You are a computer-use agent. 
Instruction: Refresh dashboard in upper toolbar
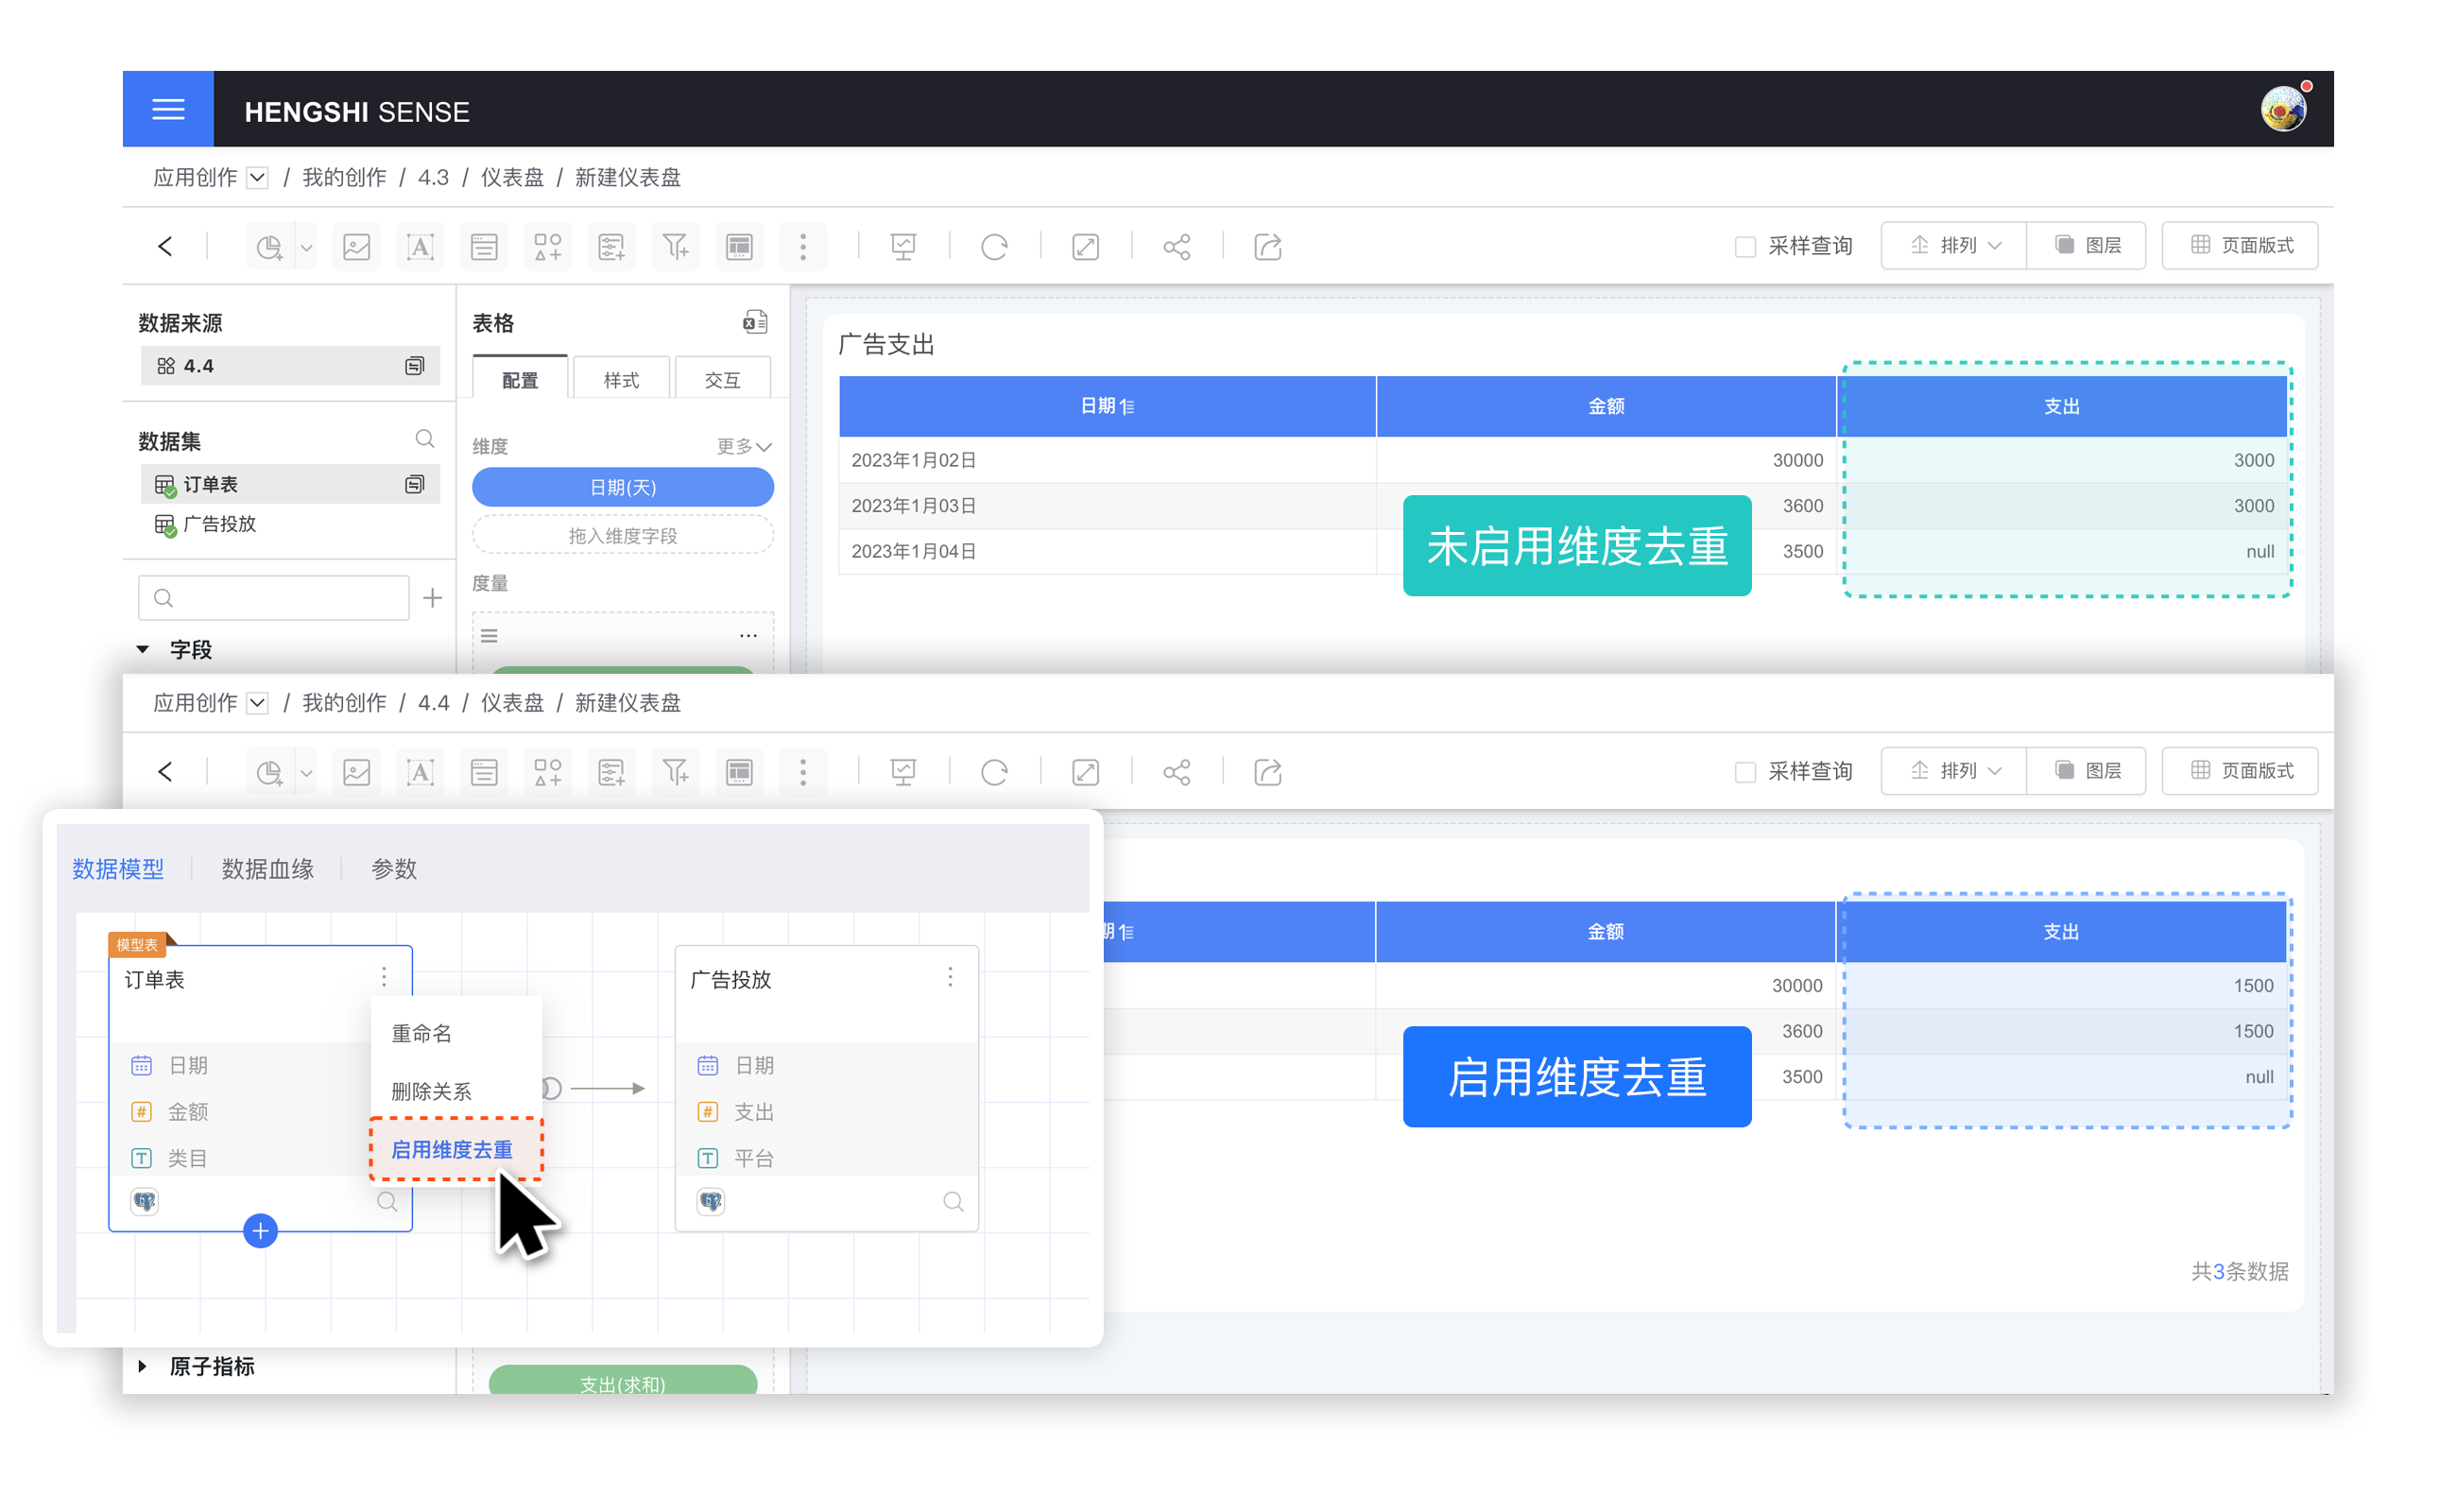click(x=994, y=246)
